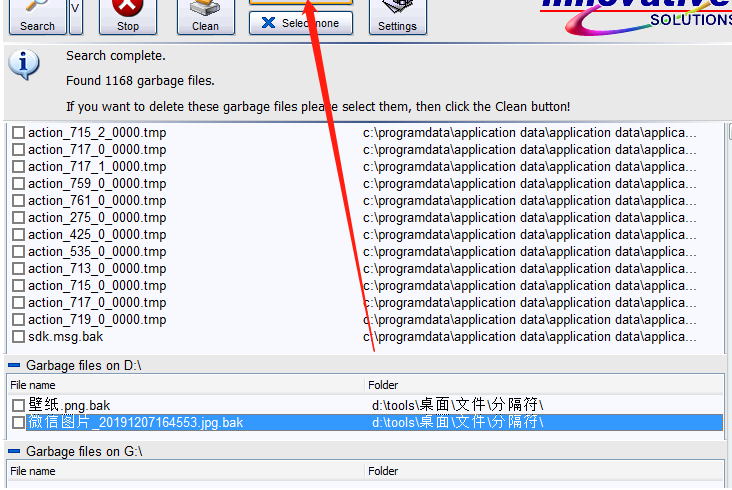The width and height of the screenshot is (732, 490).
Task: Click the Clean button
Action: [205, 17]
